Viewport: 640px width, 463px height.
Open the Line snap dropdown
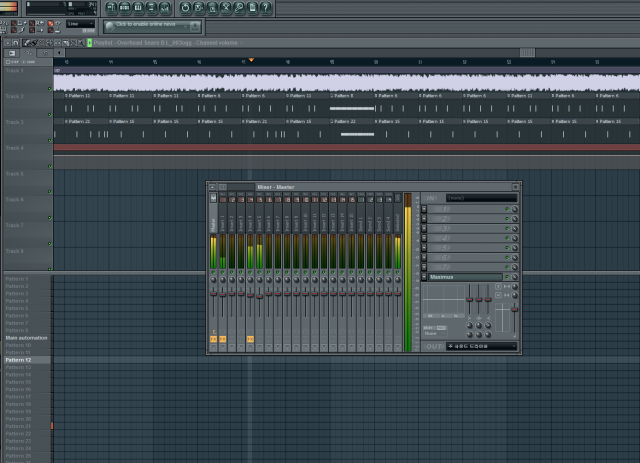pyautogui.click(x=80, y=24)
